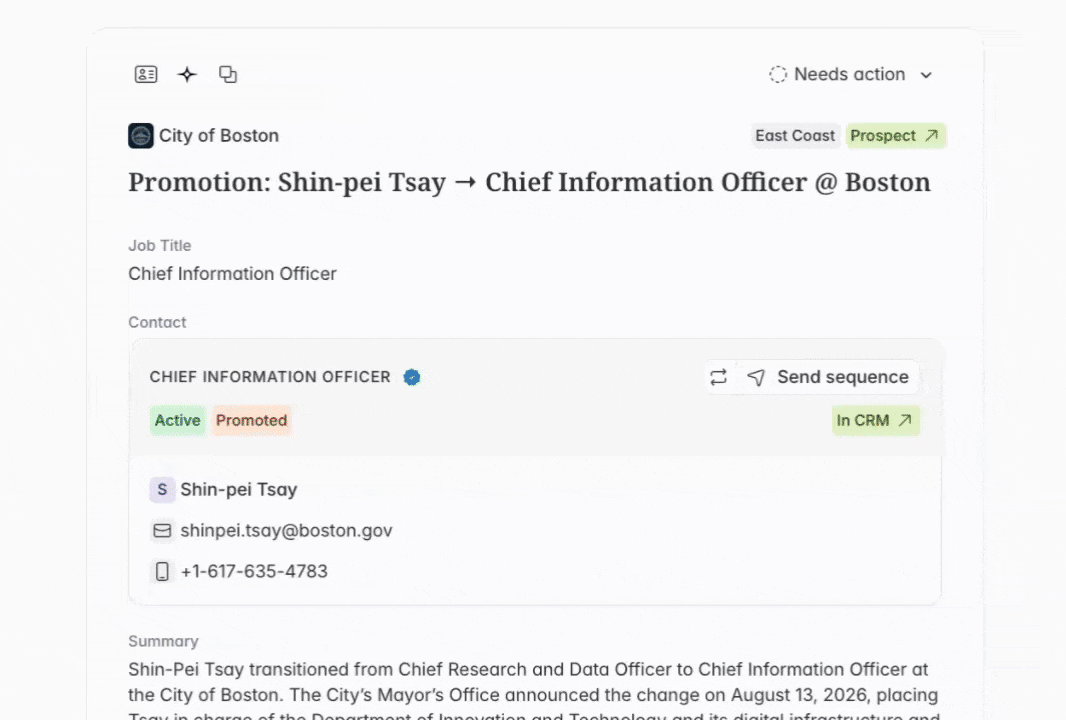This screenshot has height=720, width=1066.
Task: Expand the chevron next to Needs action
Action: point(926,75)
